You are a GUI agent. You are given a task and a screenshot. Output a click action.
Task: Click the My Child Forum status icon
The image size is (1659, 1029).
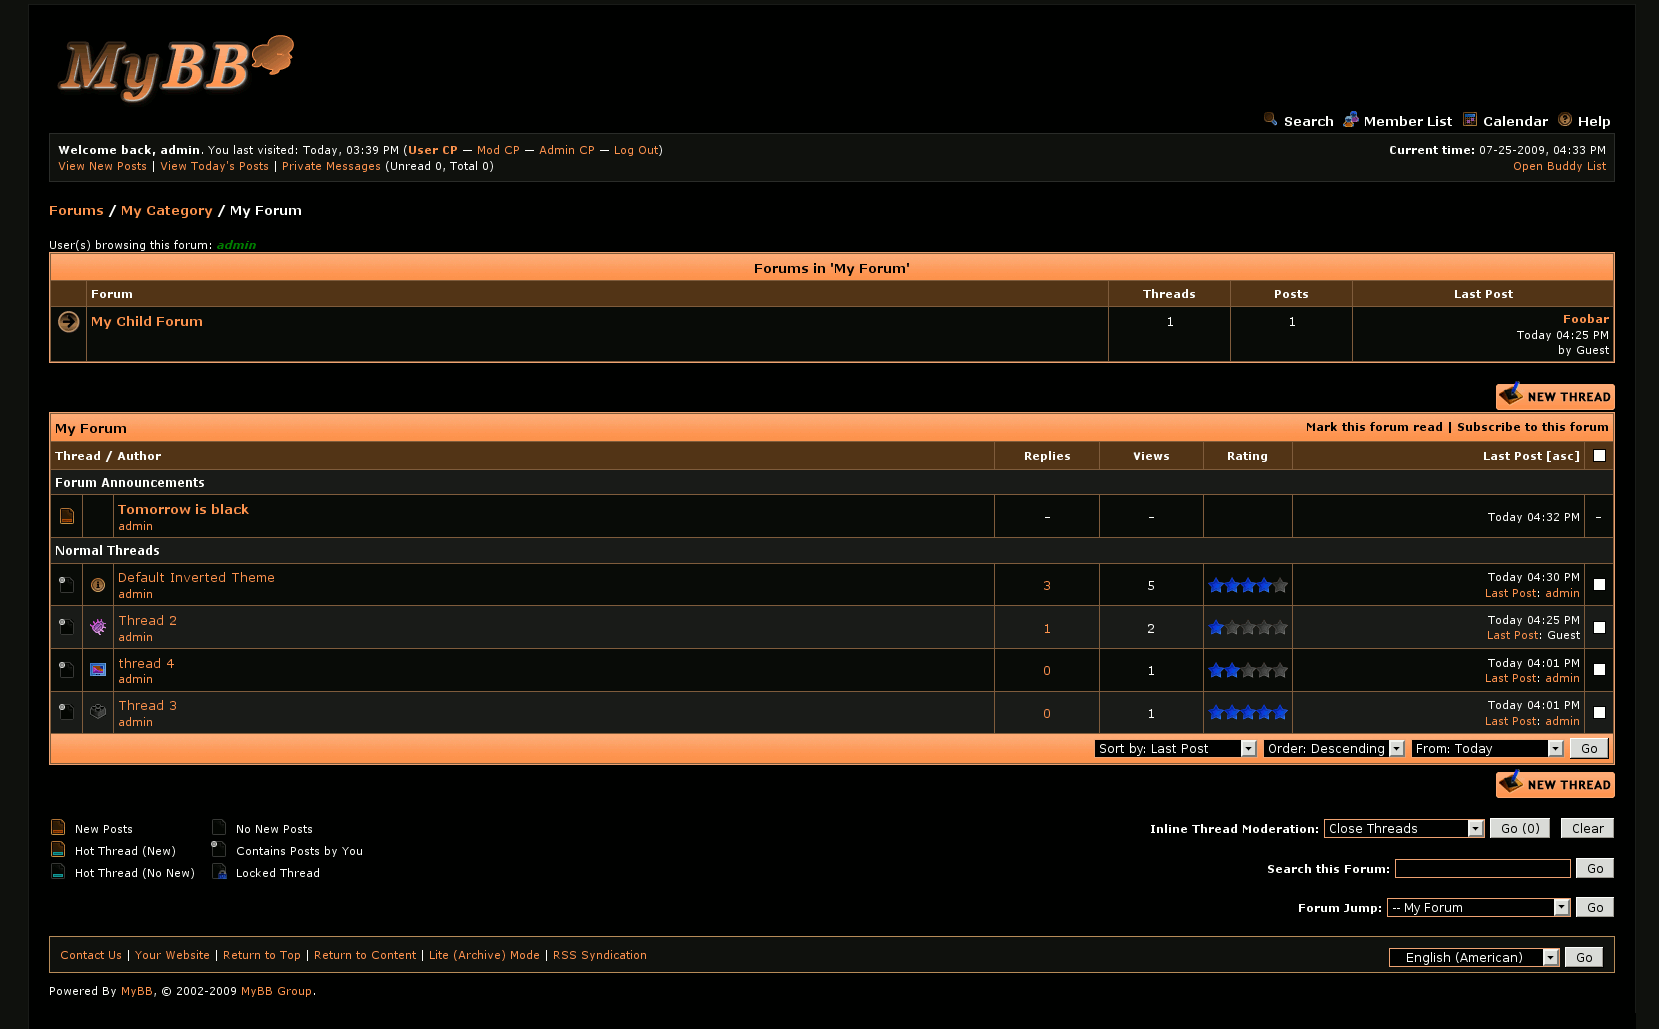coord(68,322)
